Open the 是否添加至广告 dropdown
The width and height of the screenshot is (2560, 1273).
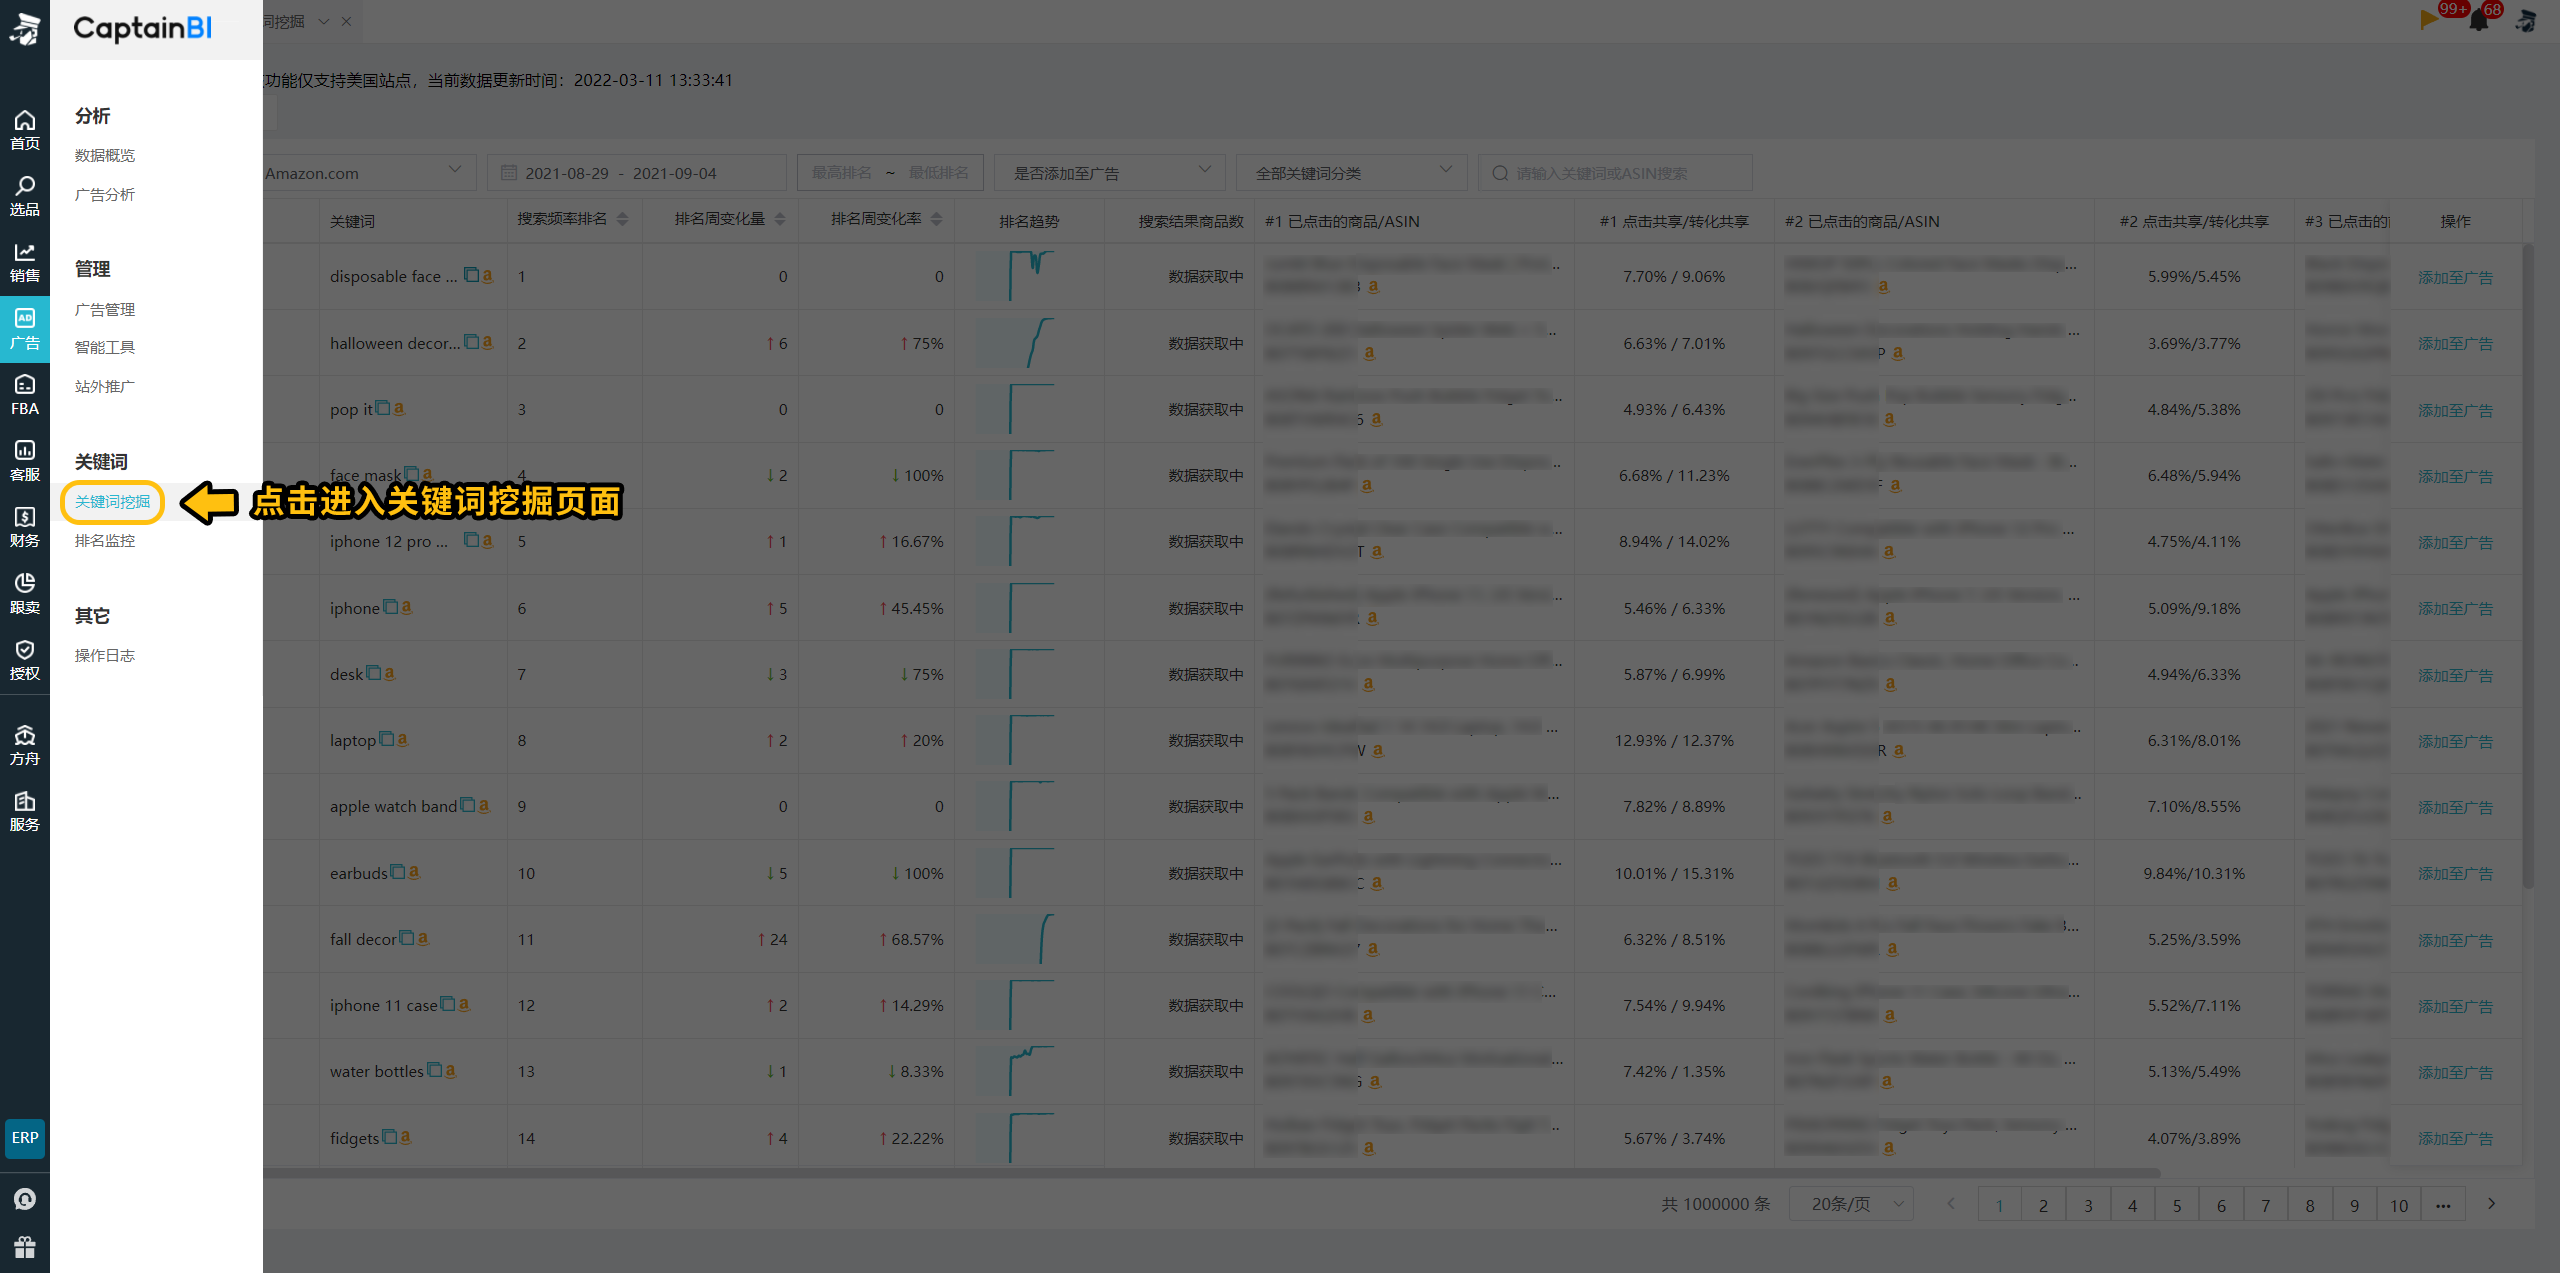[x=1110, y=172]
